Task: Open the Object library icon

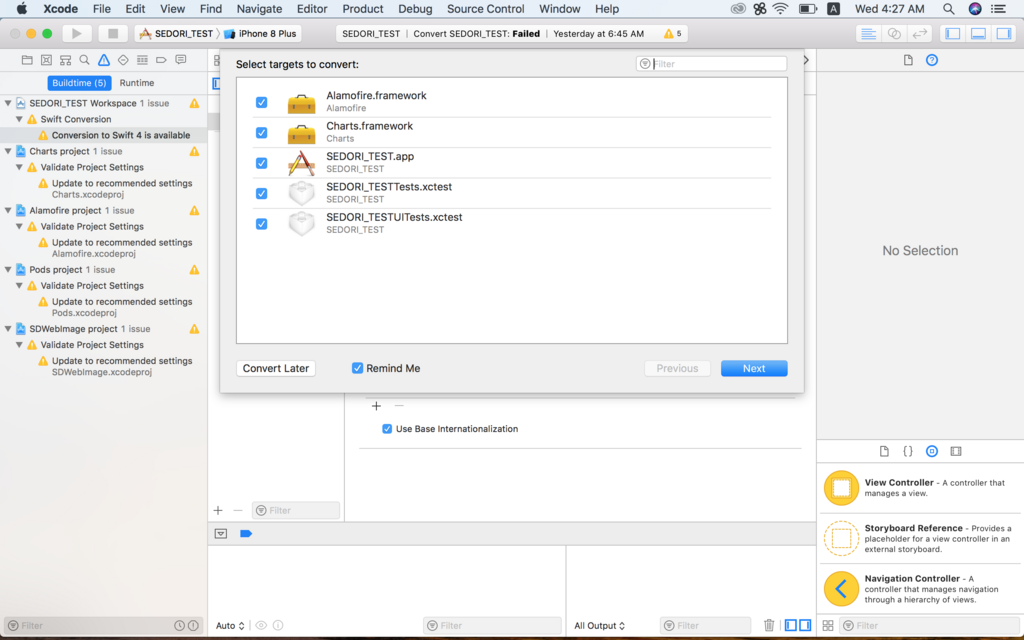Action: coord(932,451)
